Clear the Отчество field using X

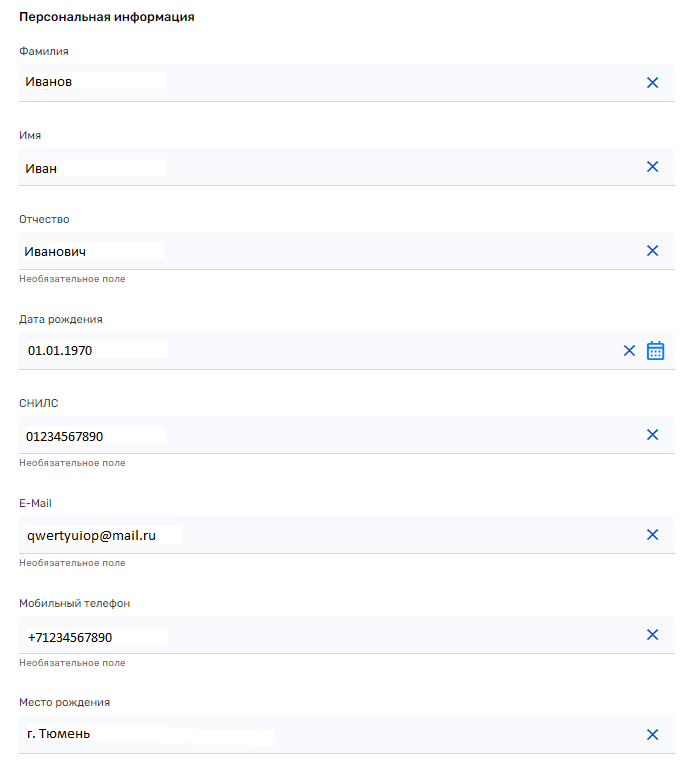pyautogui.click(x=652, y=251)
